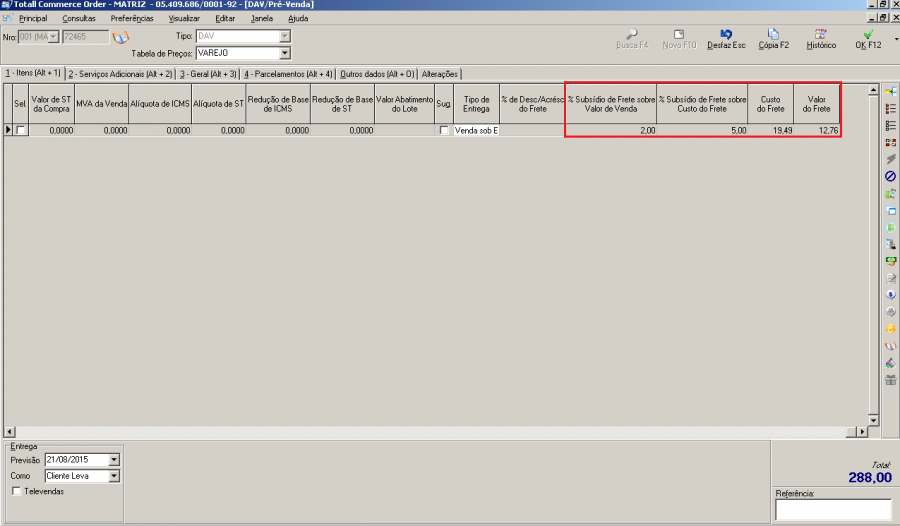900x526 pixels.
Task: Click the Cópia F2 copy icon
Action: pos(773,34)
